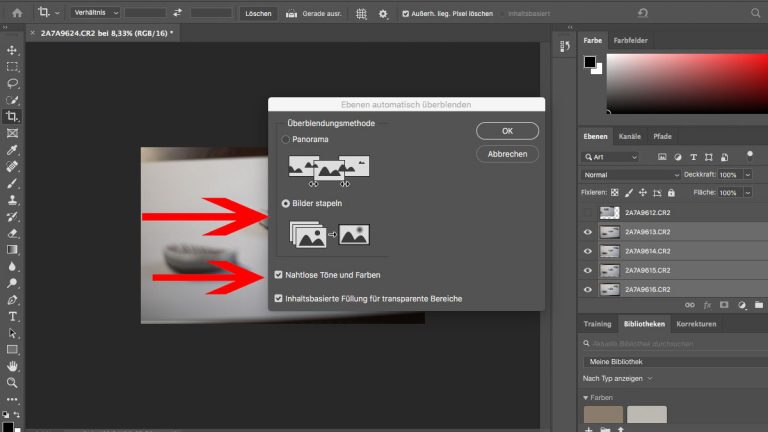
Task: Click the brown color swatch in Farben
Action: [603, 414]
